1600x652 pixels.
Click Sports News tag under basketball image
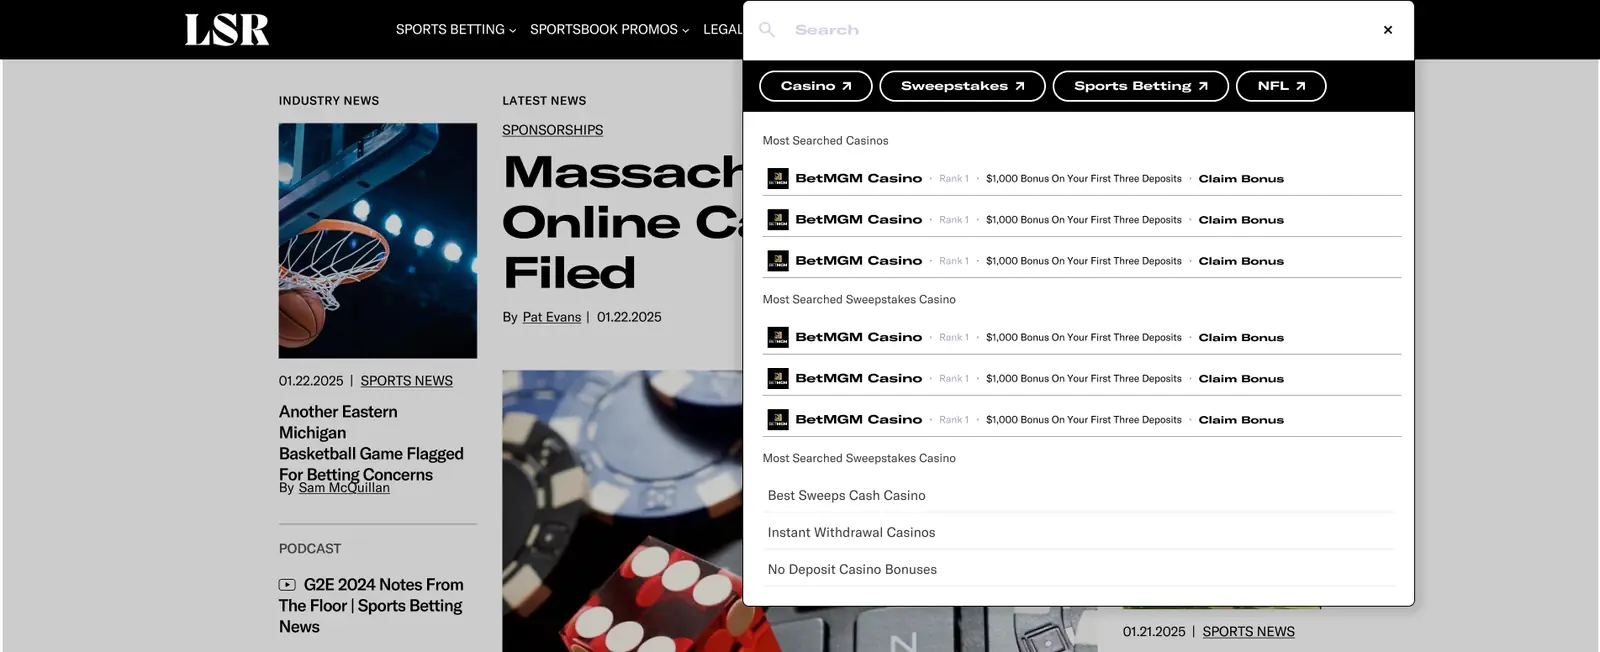coord(406,381)
